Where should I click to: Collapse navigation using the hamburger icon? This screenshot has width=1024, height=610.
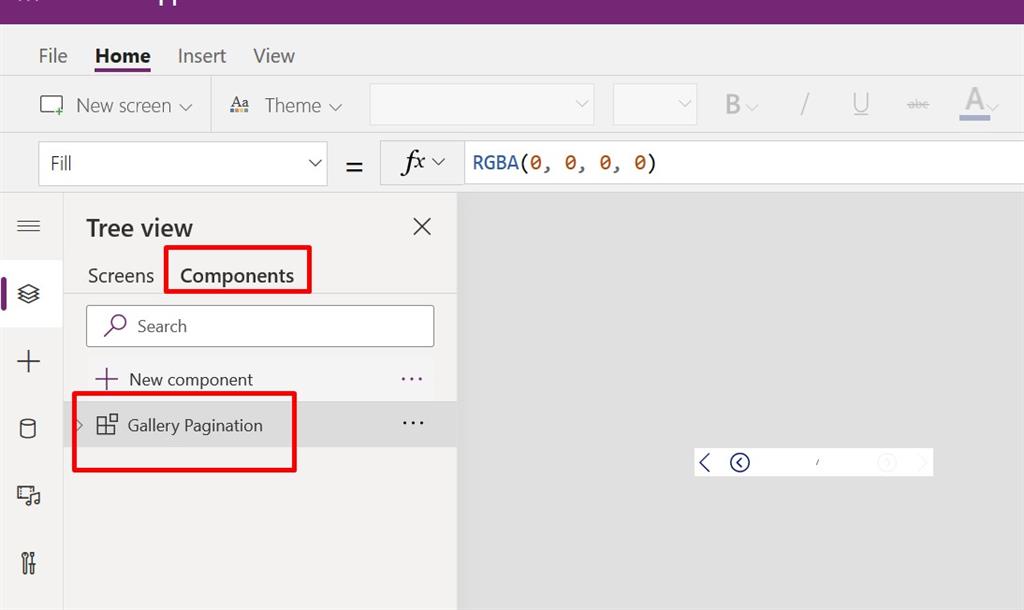click(x=30, y=226)
